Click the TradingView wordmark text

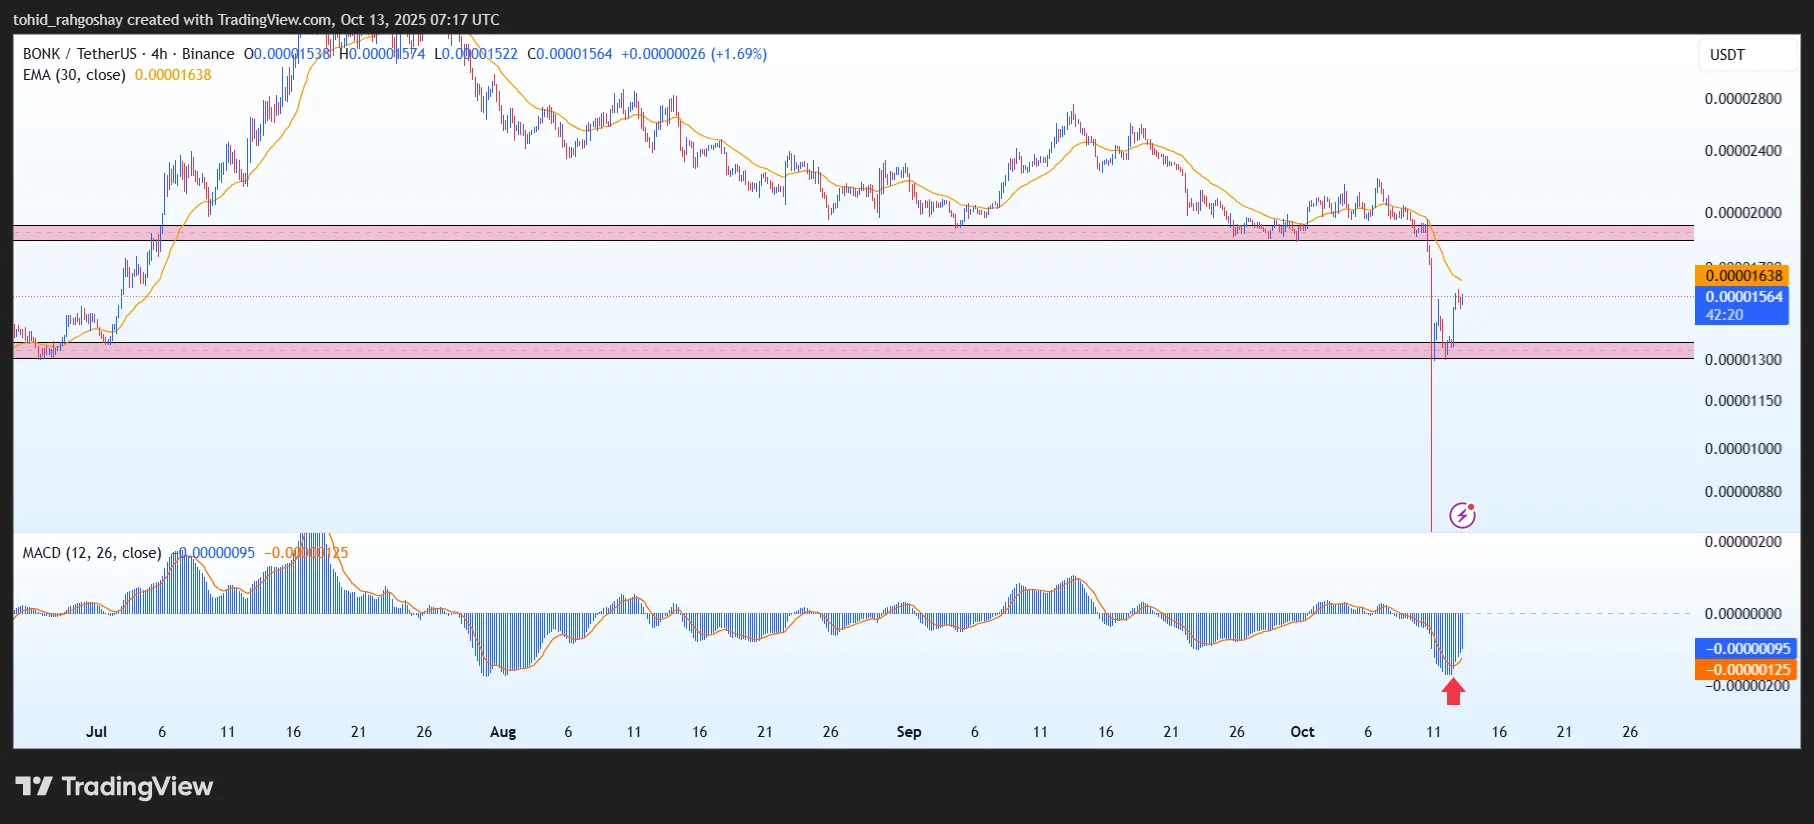coord(137,787)
